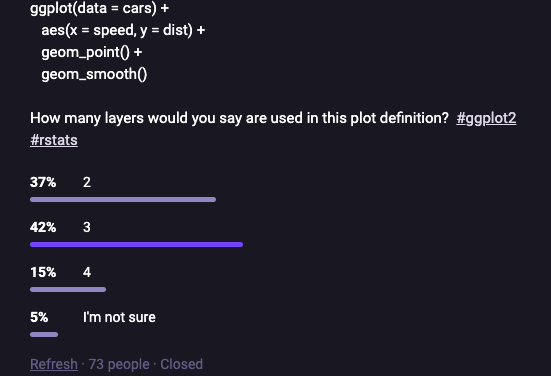Click the highlighted 42% result bar

tap(136, 245)
